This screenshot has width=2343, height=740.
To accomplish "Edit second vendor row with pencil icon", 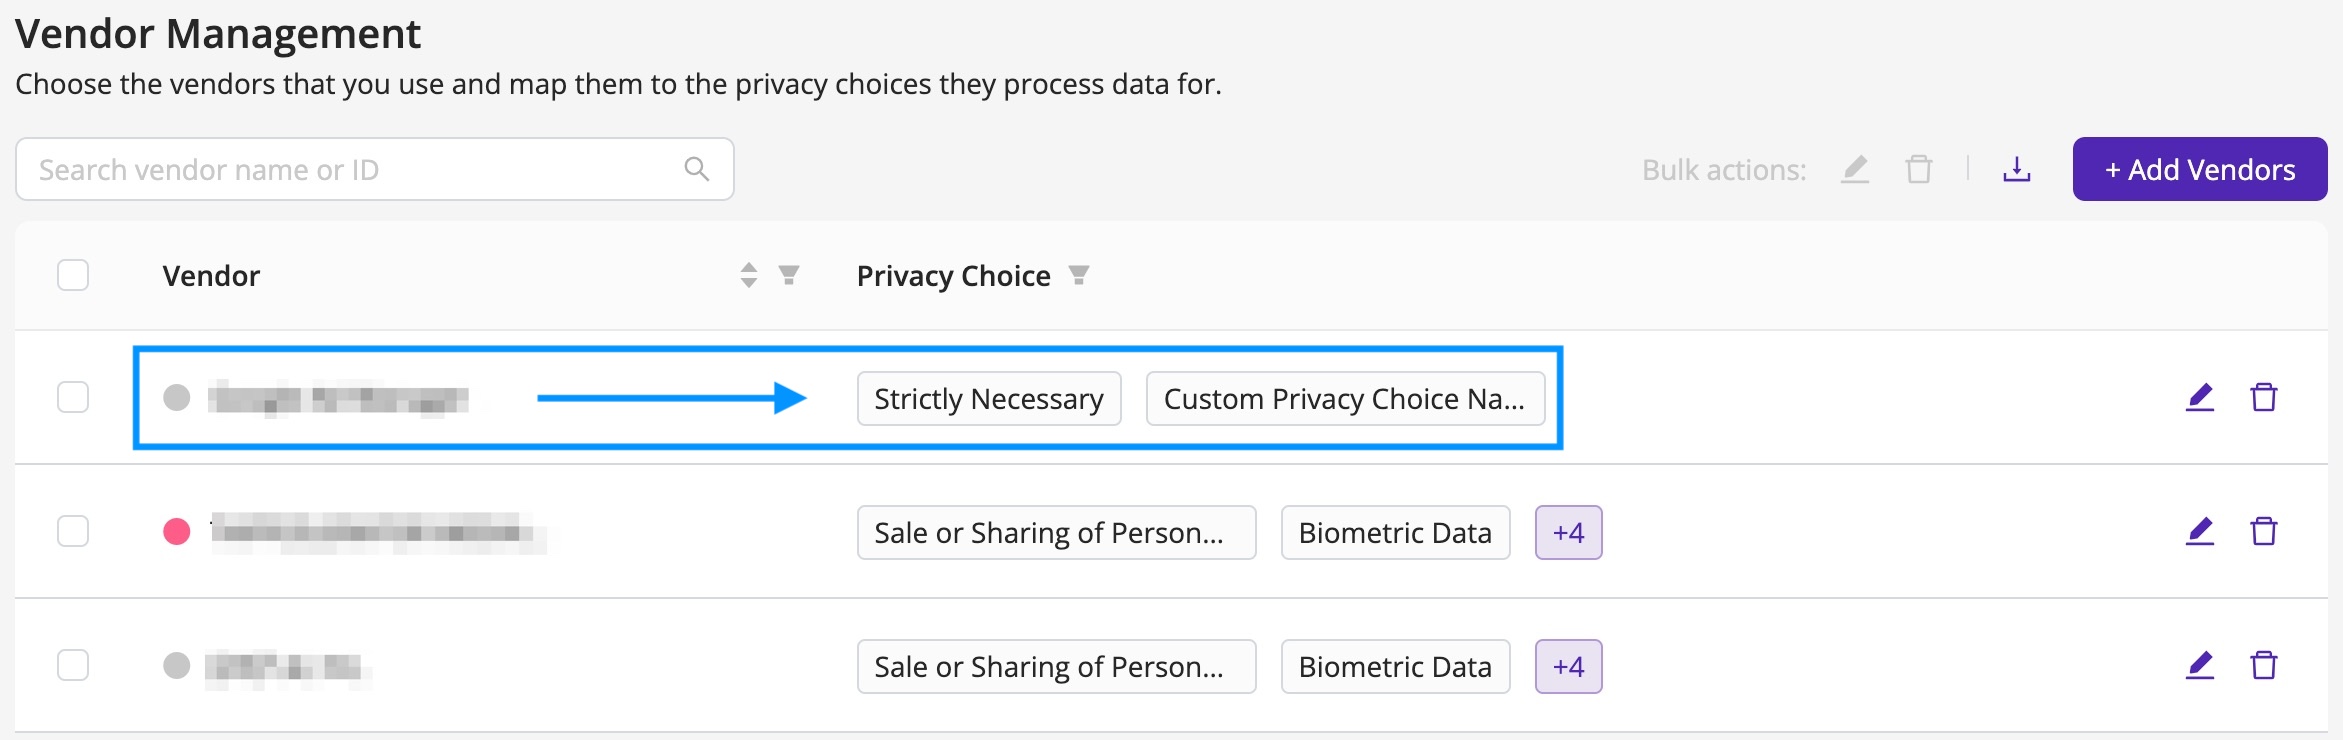I will [2200, 531].
